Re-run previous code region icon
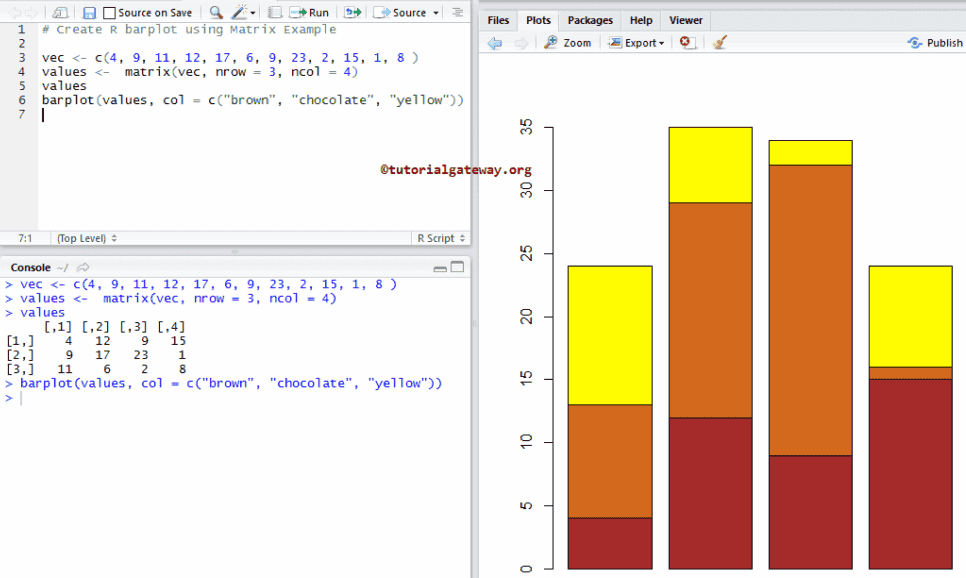 352,13
